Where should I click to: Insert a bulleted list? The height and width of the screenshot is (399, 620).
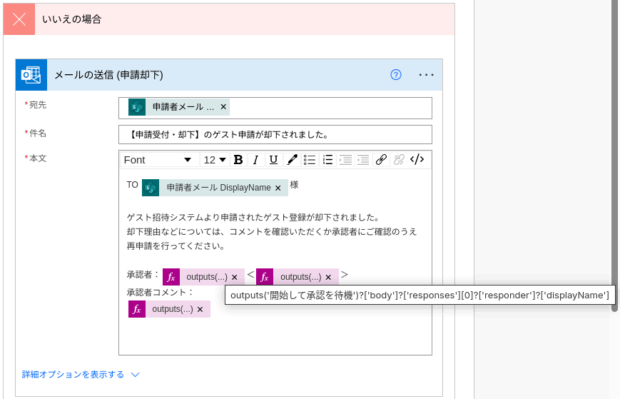(x=310, y=160)
